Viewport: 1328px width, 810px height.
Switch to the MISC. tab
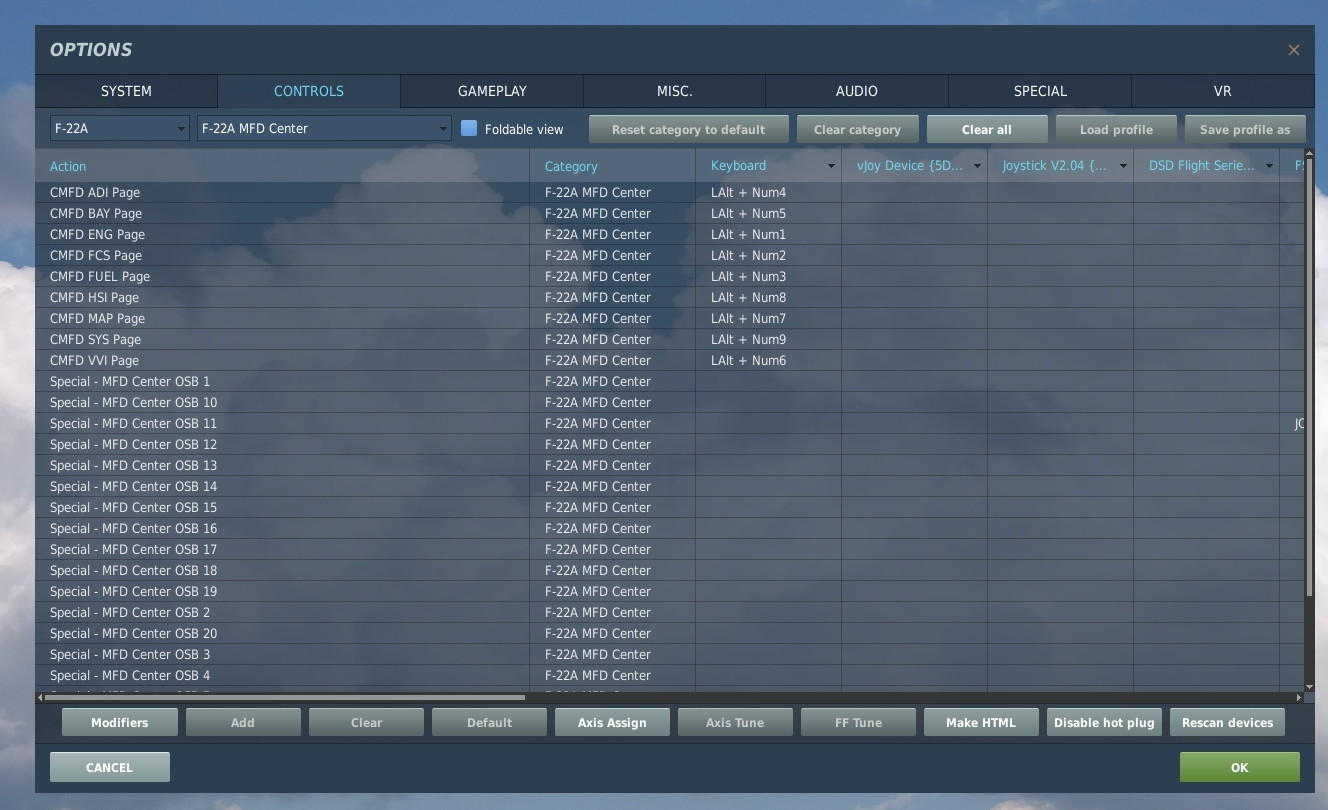[675, 91]
